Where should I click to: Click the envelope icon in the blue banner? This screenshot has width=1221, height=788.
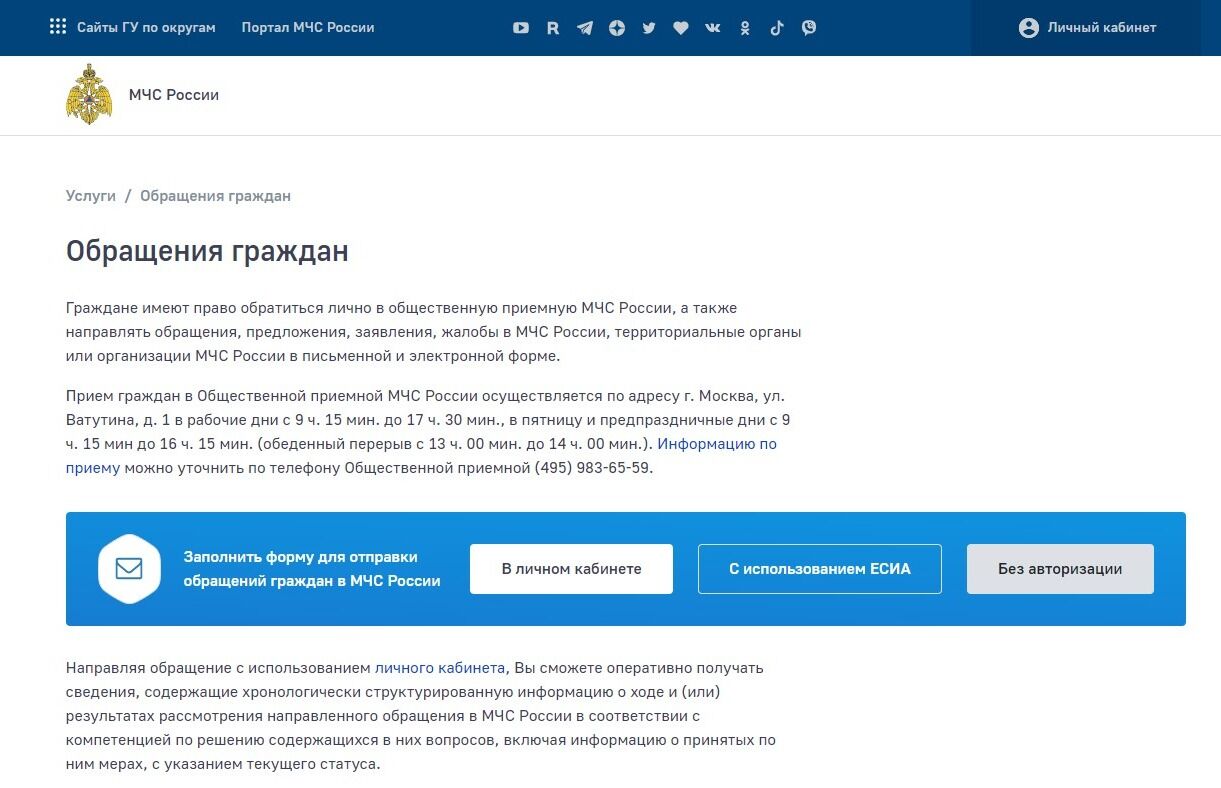coord(129,569)
